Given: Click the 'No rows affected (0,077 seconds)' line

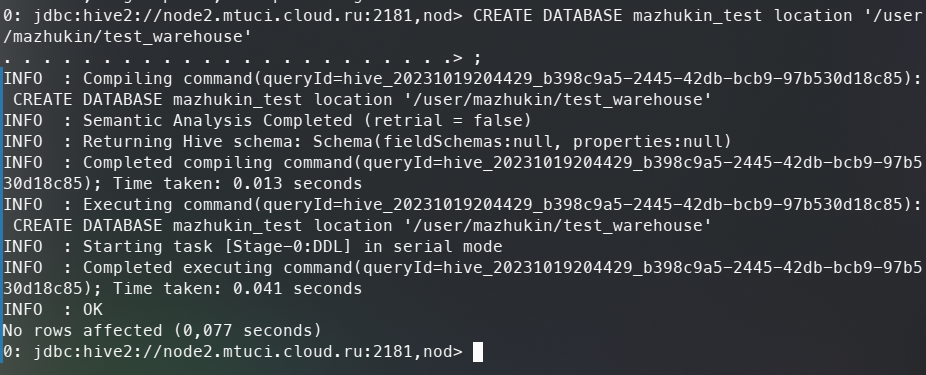Looking at the screenshot, I should pos(162,331).
